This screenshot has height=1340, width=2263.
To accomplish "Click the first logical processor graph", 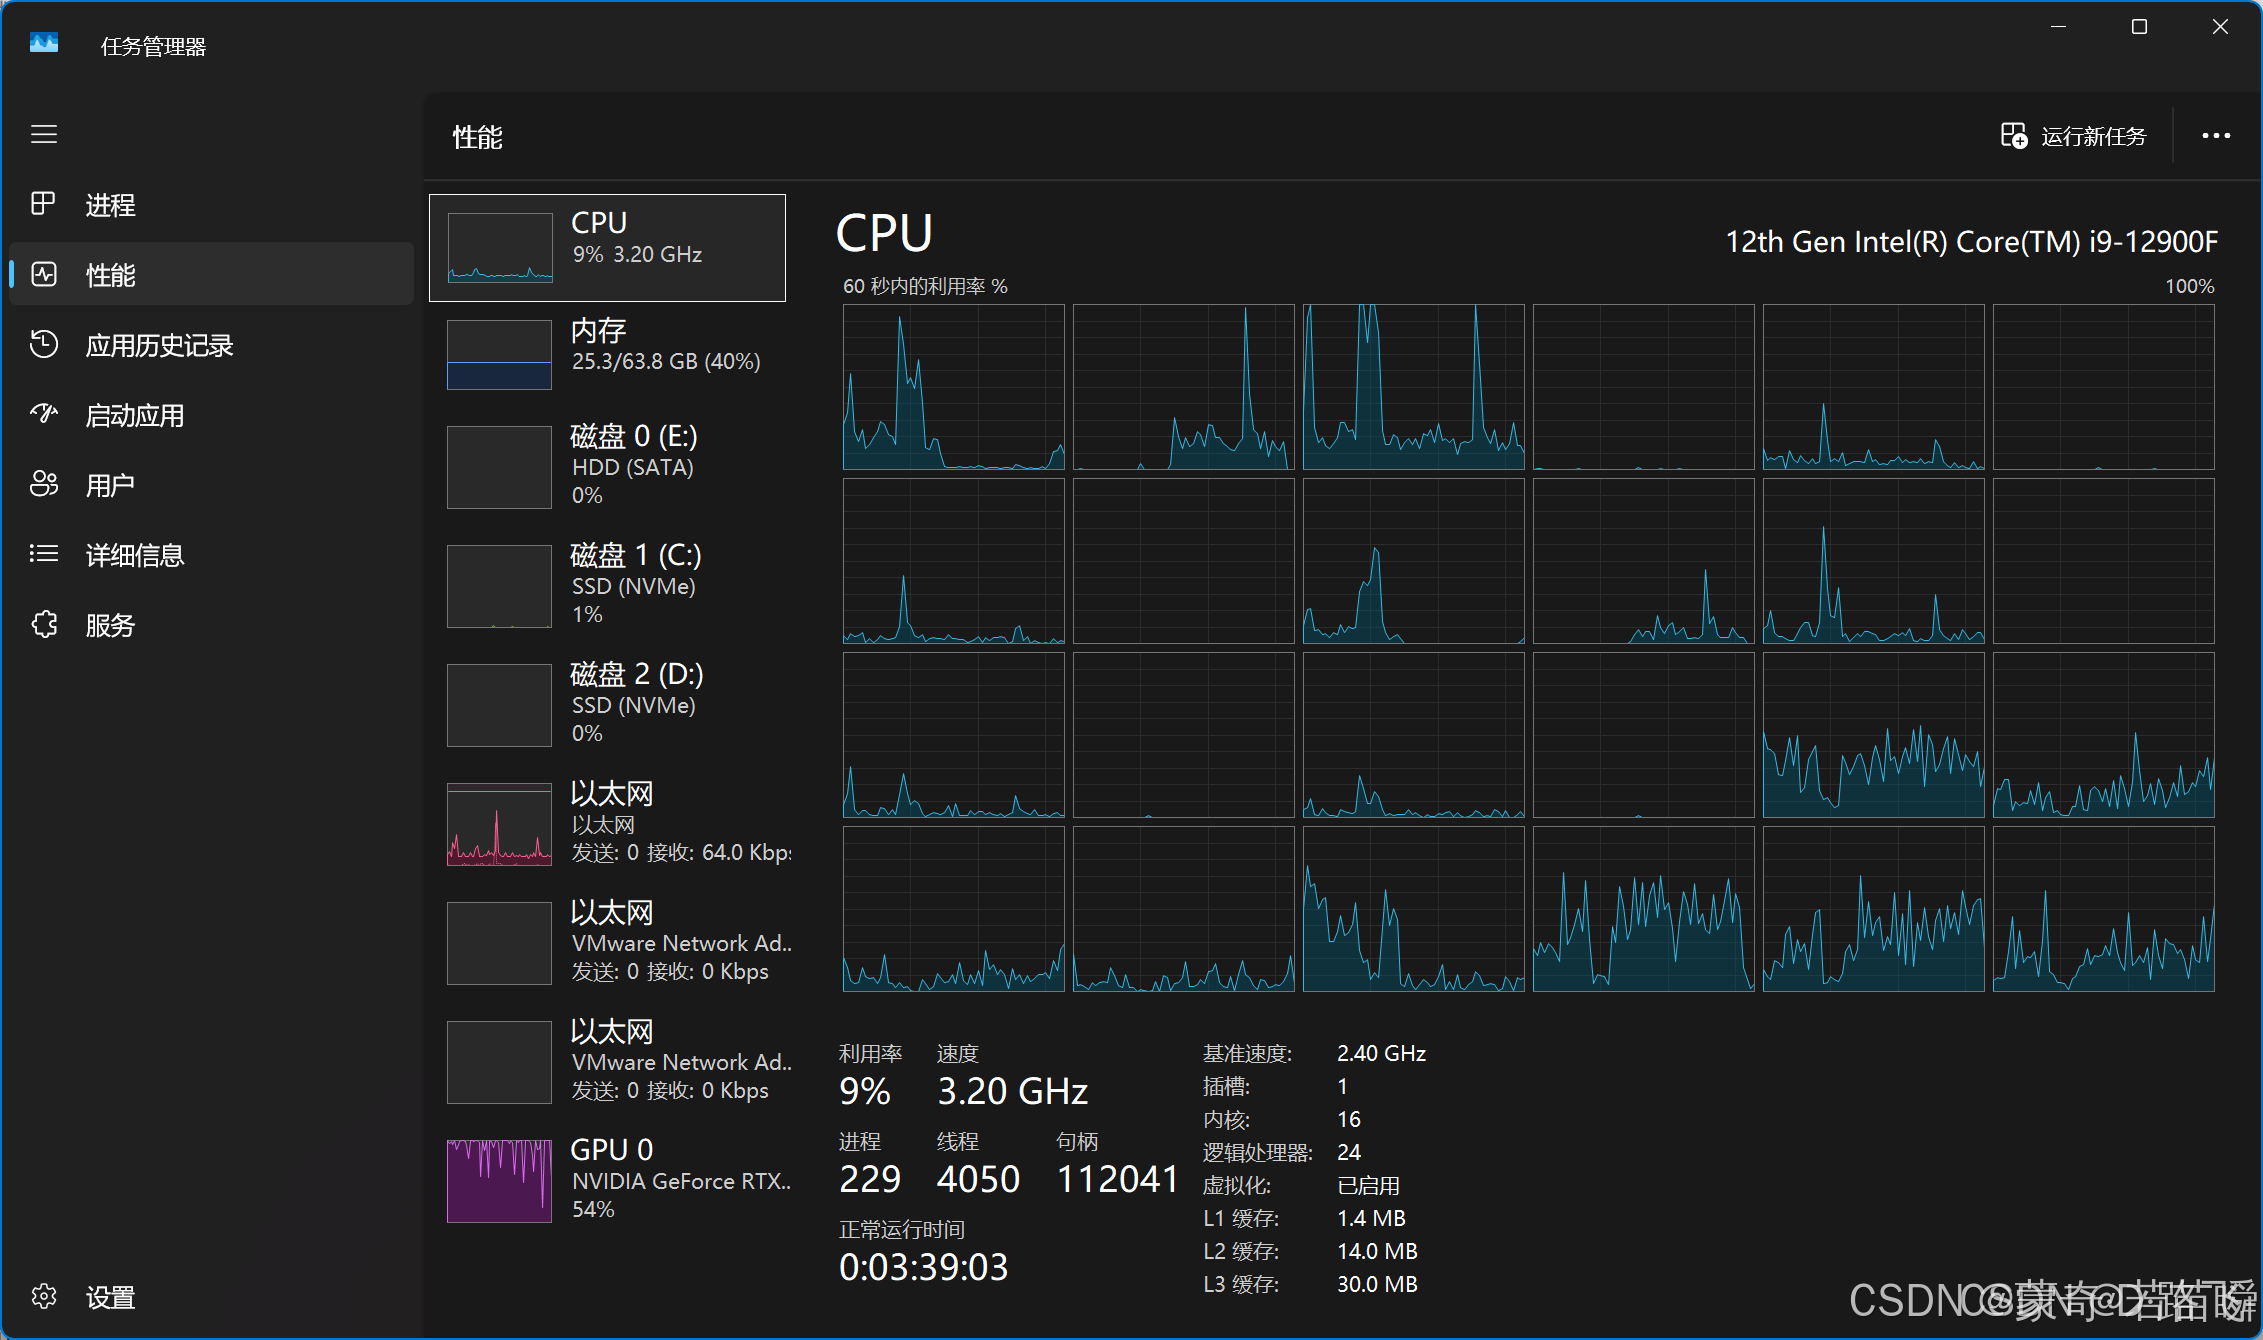I will coord(953,387).
